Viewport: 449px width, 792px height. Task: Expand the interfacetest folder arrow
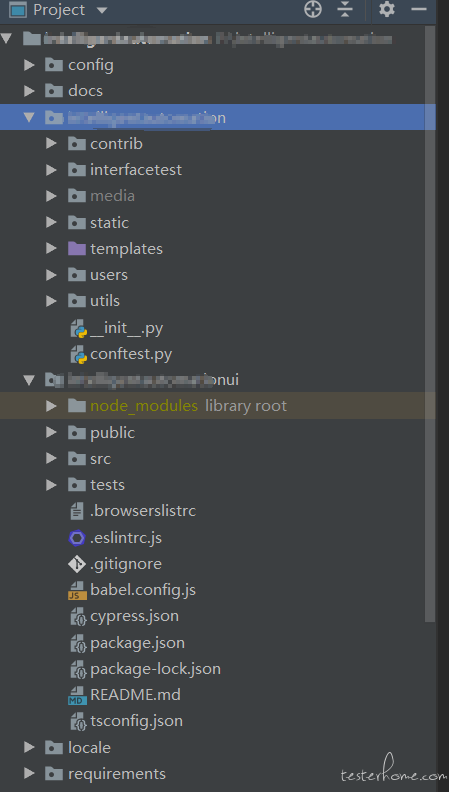pyautogui.click(x=51, y=170)
